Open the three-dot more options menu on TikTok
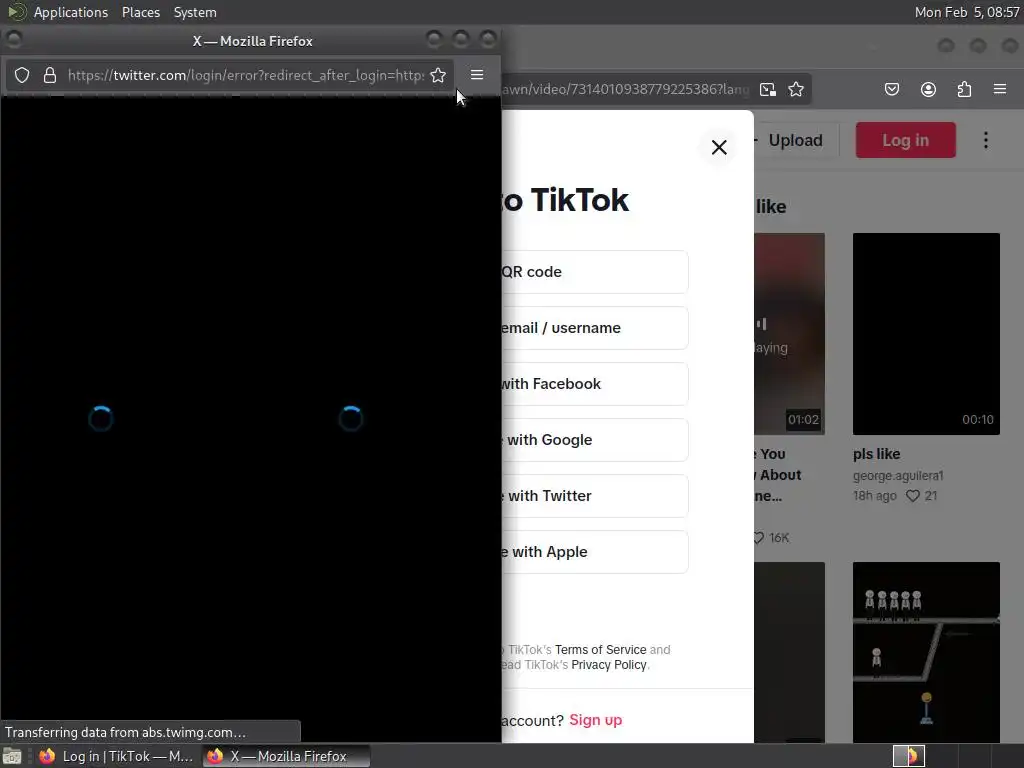This screenshot has width=1024, height=768. click(985, 140)
